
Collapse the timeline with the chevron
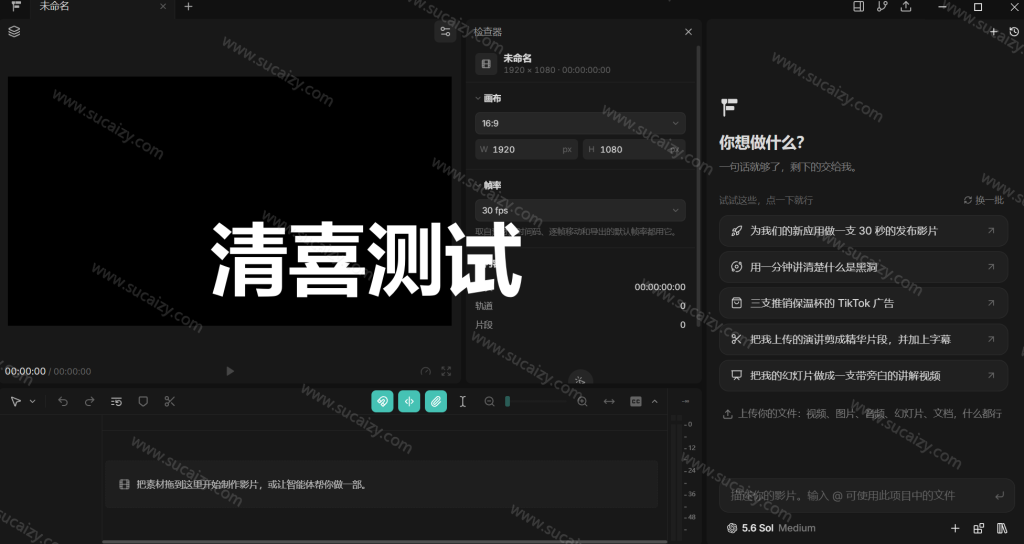click(x=654, y=402)
